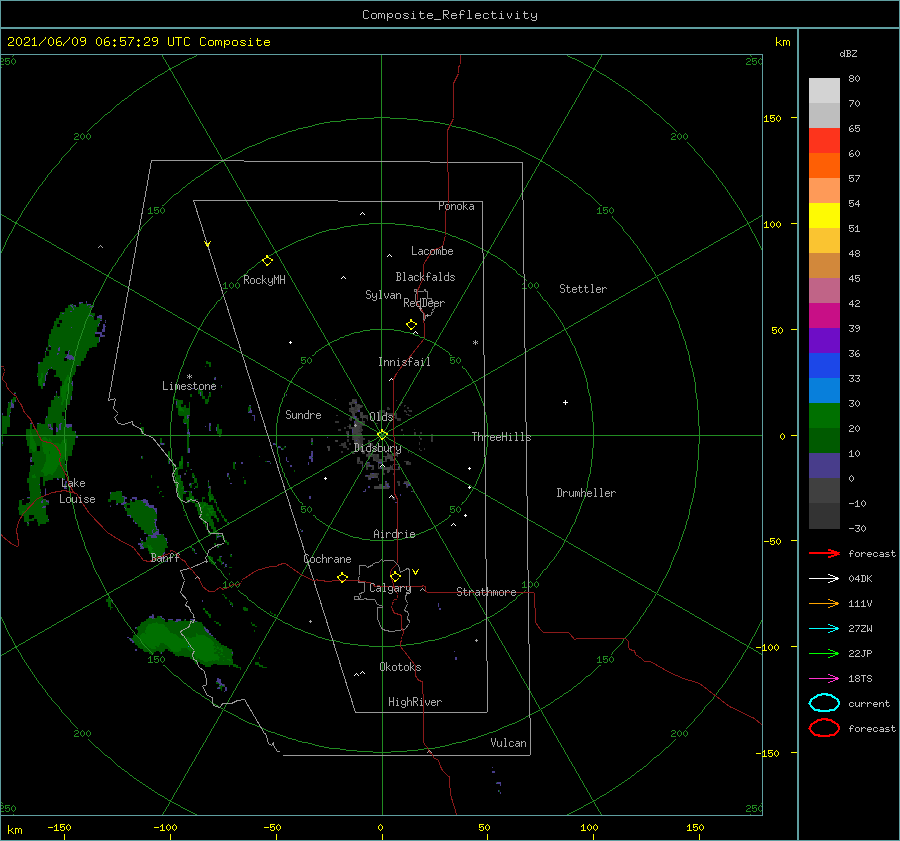This screenshot has width=900, height=841.
Task: Click the green 22JP arrow in legend
Action: (824, 653)
